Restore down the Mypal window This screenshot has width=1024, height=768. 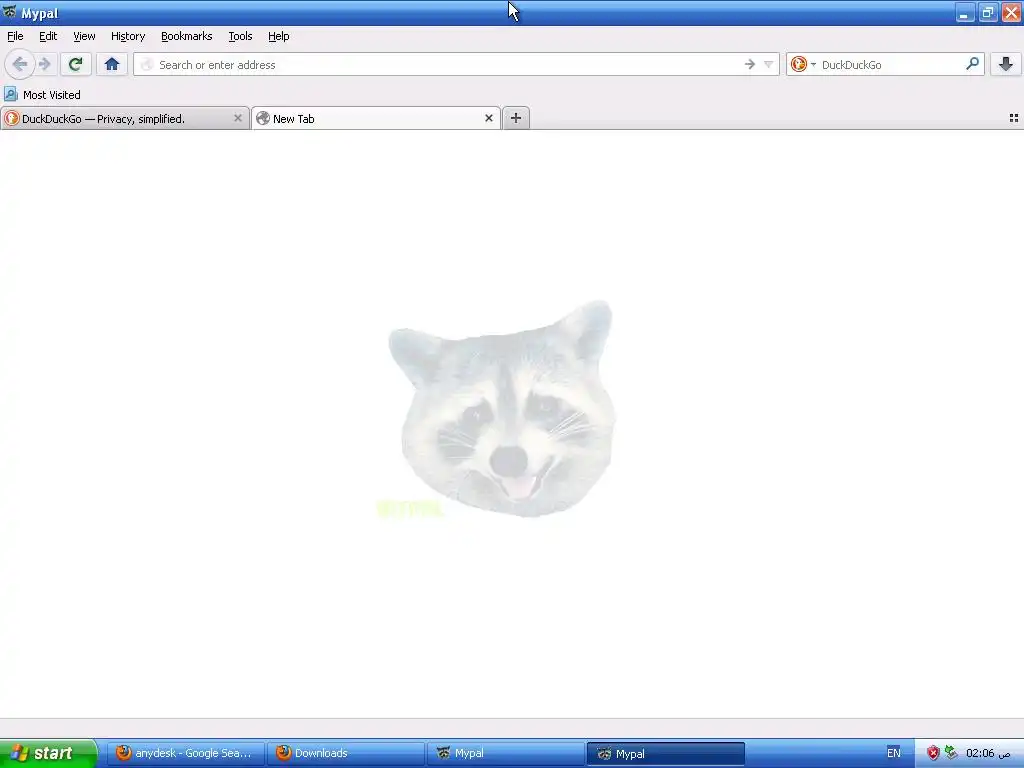pyautogui.click(x=987, y=13)
